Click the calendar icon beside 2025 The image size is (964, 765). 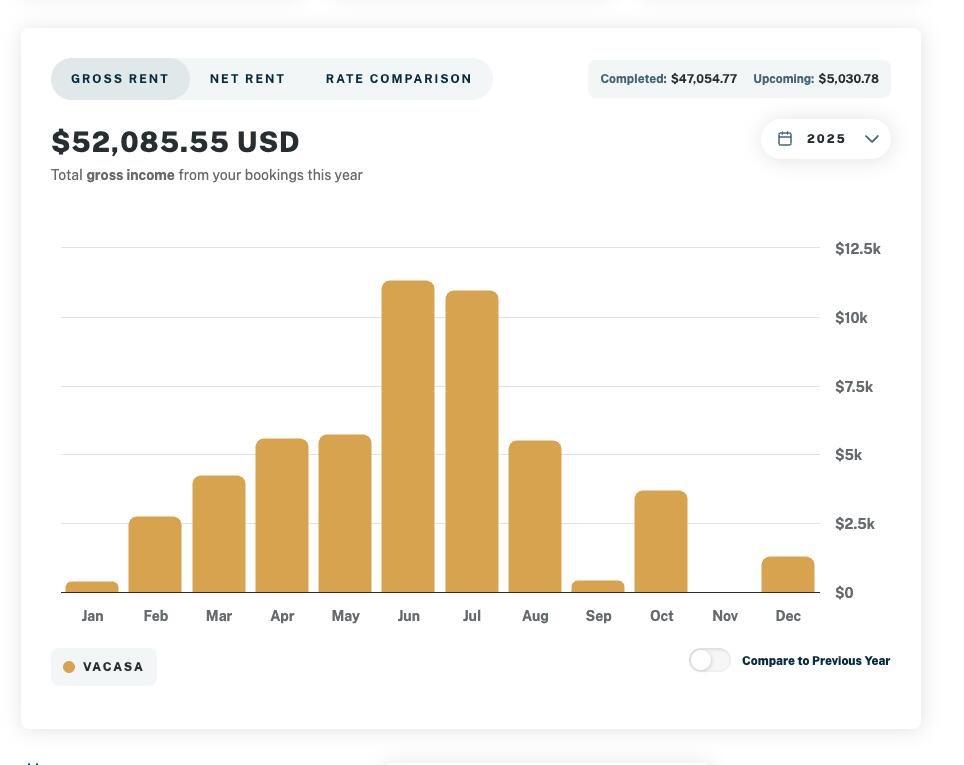785,139
